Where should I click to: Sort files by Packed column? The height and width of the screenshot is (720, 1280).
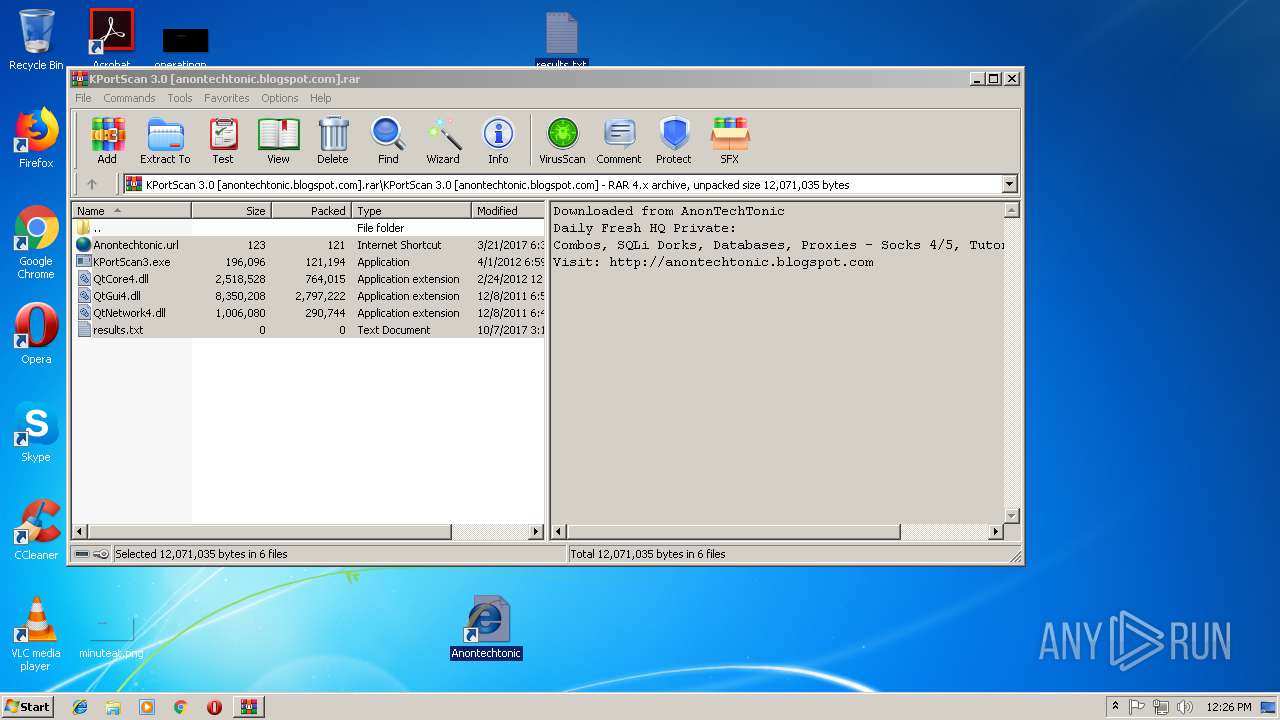coord(311,211)
